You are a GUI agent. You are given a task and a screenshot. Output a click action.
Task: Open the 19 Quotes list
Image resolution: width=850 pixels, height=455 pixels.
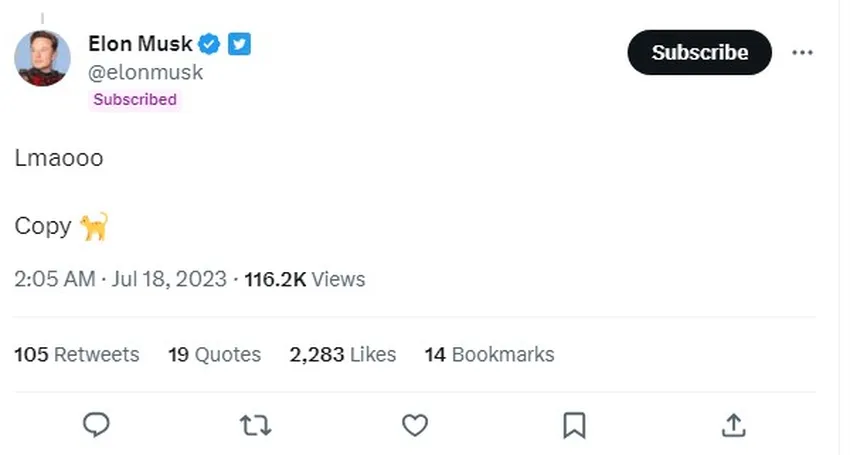coord(214,354)
